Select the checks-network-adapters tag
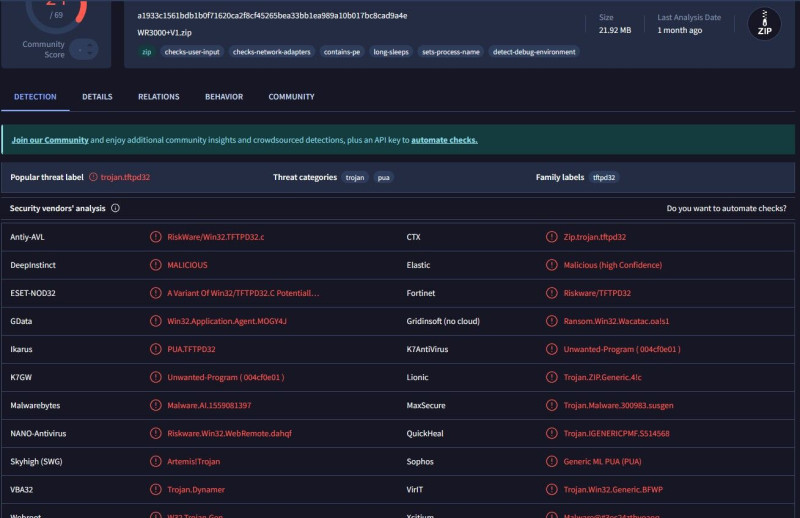Screen dimensions: 800x518 click(x=271, y=52)
